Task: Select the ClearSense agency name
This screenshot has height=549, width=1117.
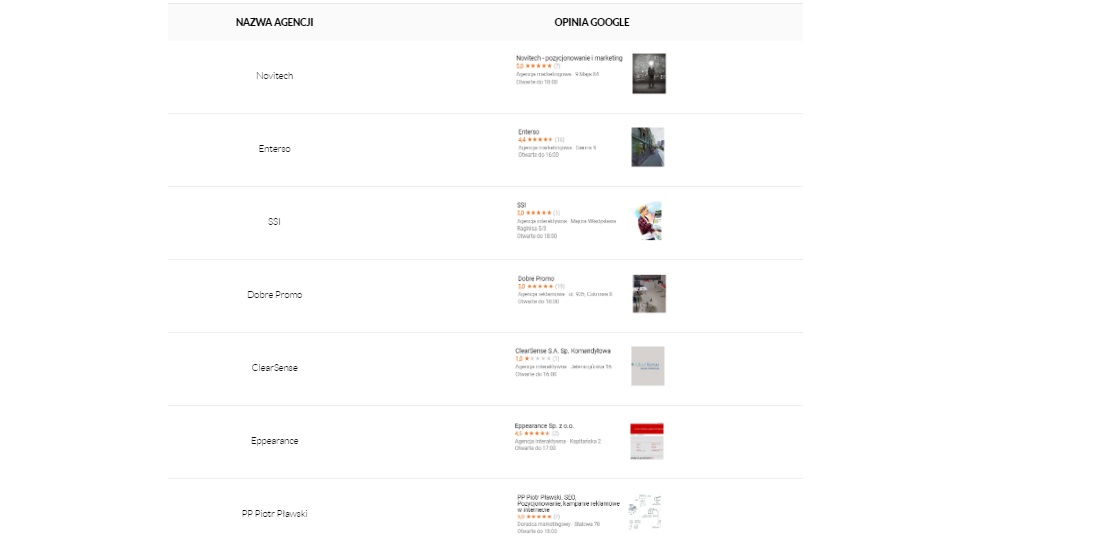Action: coord(274,368)
